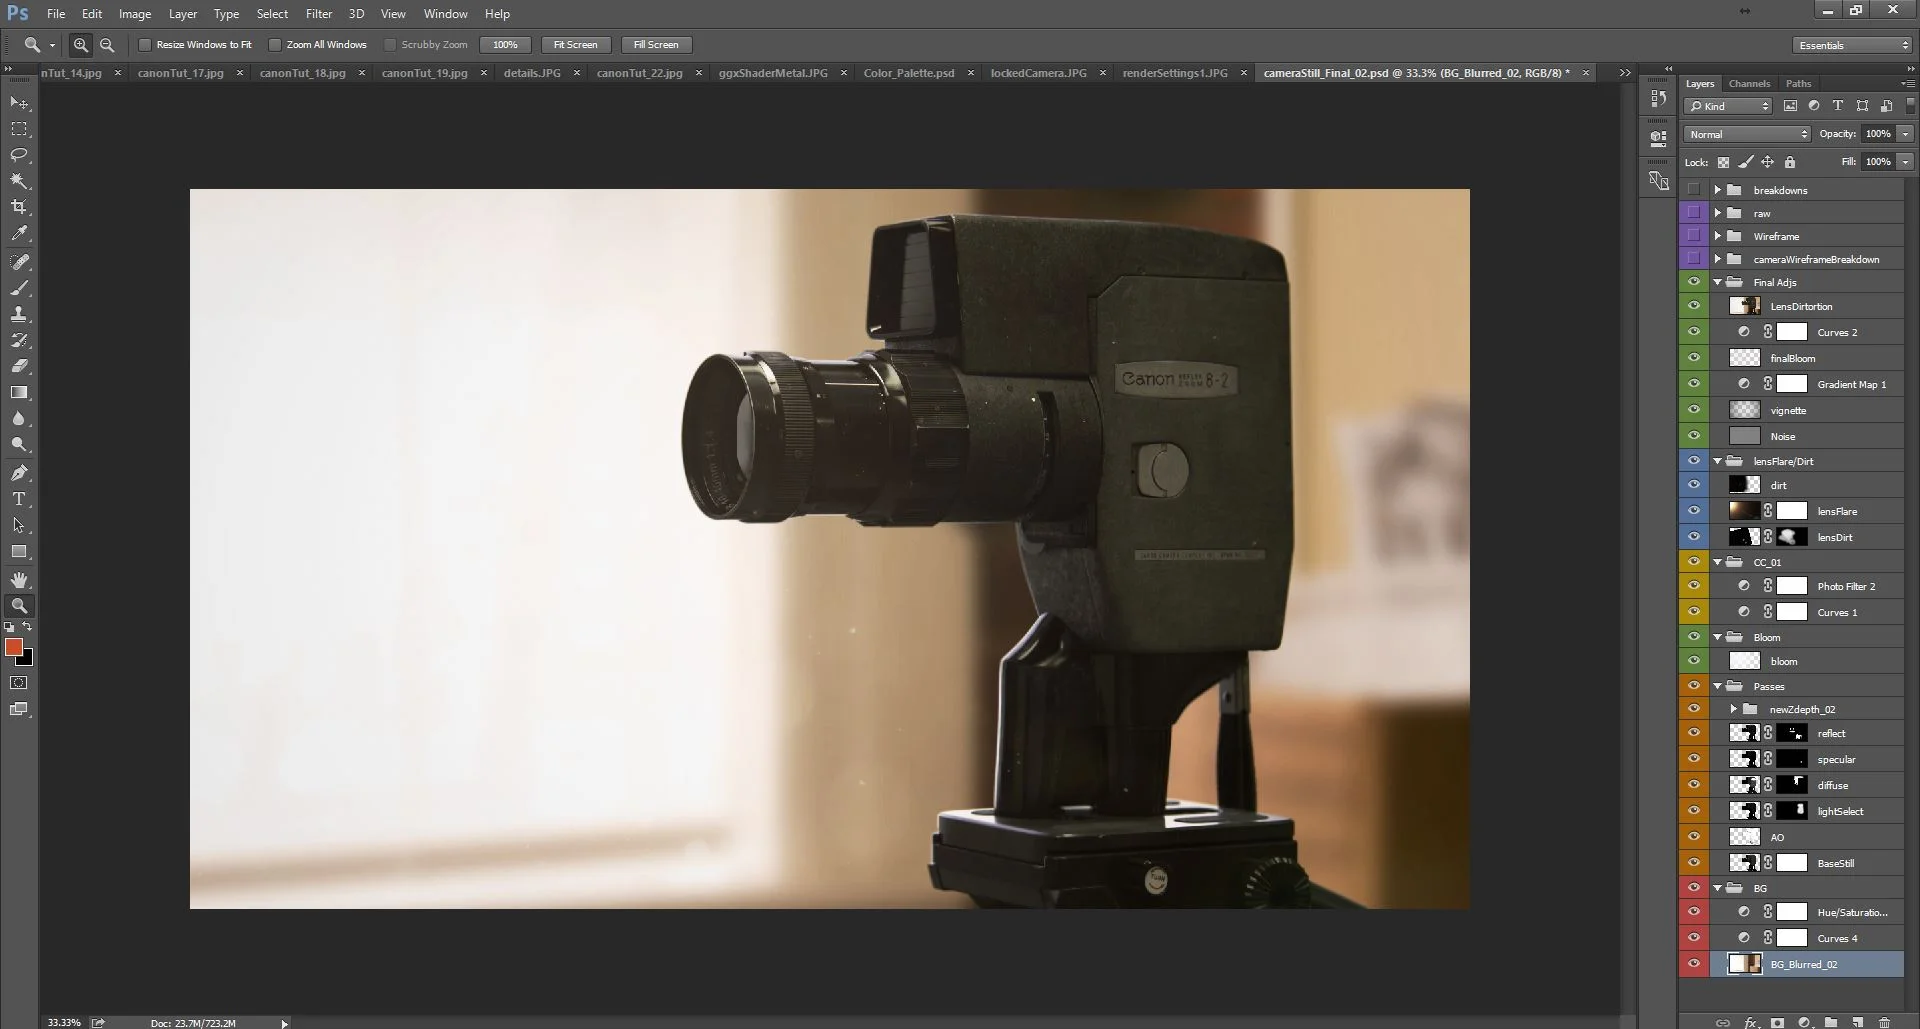1920x1029 pixels.
Task: Open the Filter menu
Action: pos(319,14)
